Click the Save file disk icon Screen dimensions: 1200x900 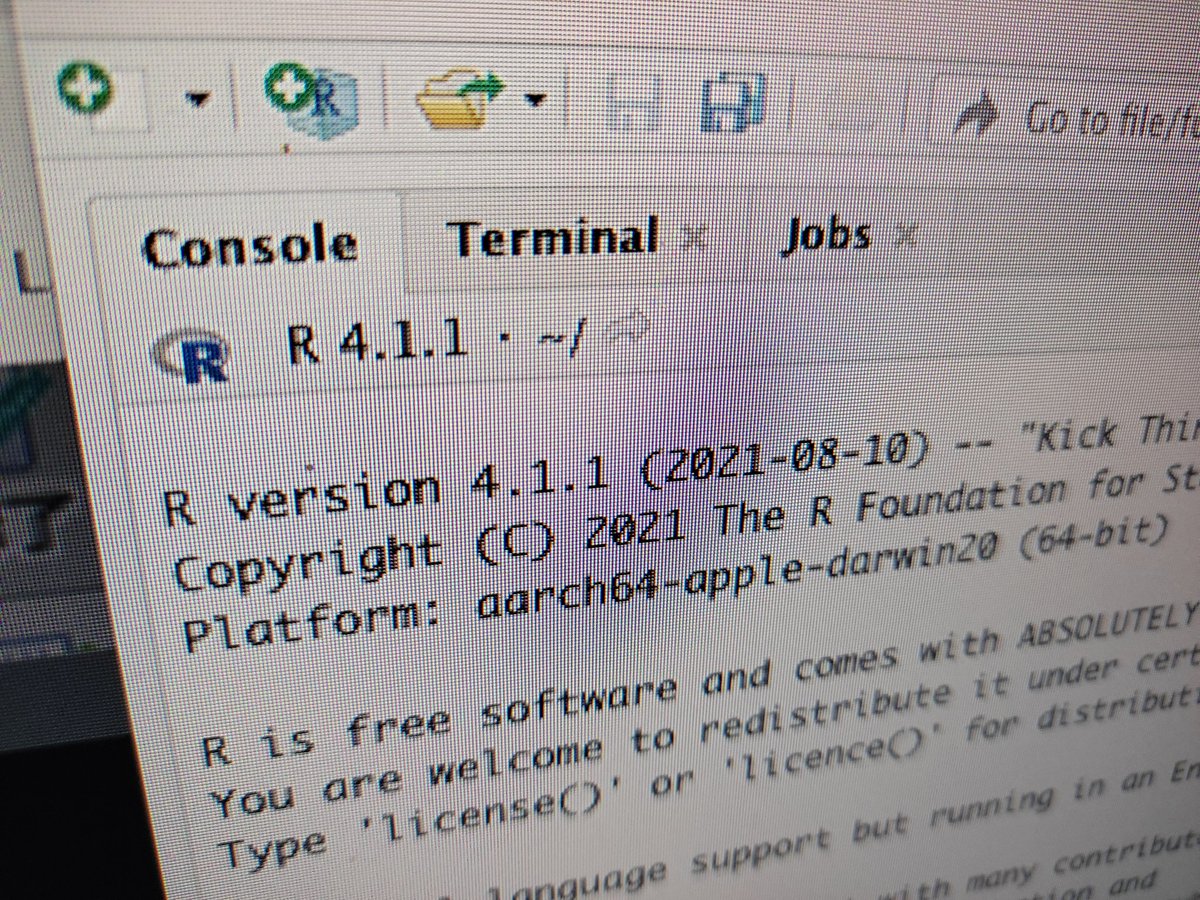634,102
